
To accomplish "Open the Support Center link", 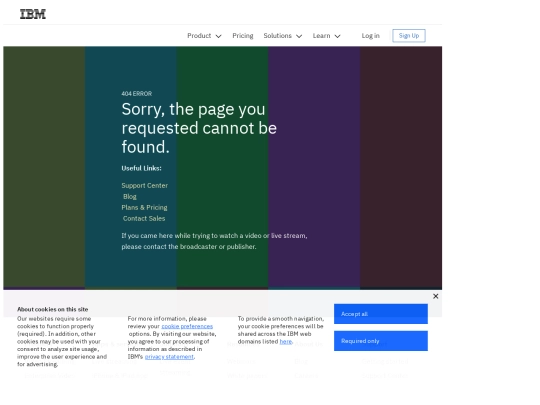I will [145, 185].
